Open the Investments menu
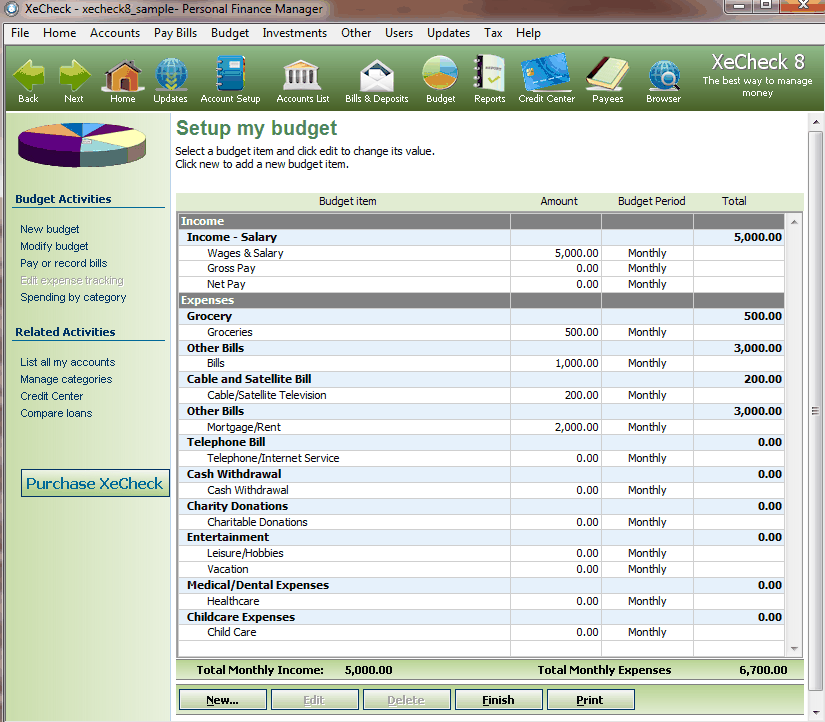The height and width of the screenshot is (722, 825). [x=295, y=33]
